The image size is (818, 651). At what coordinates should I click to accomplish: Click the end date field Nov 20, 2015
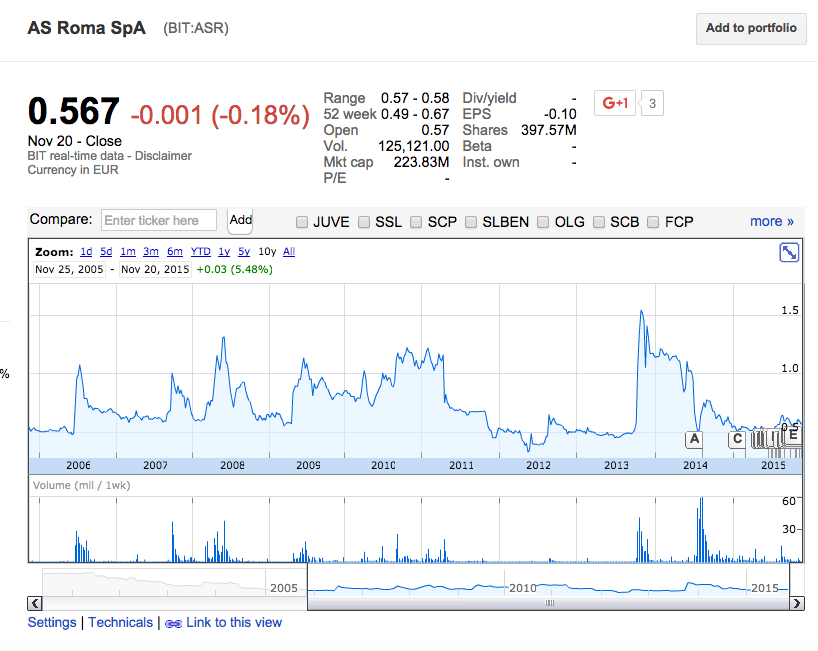coord(155,270)
